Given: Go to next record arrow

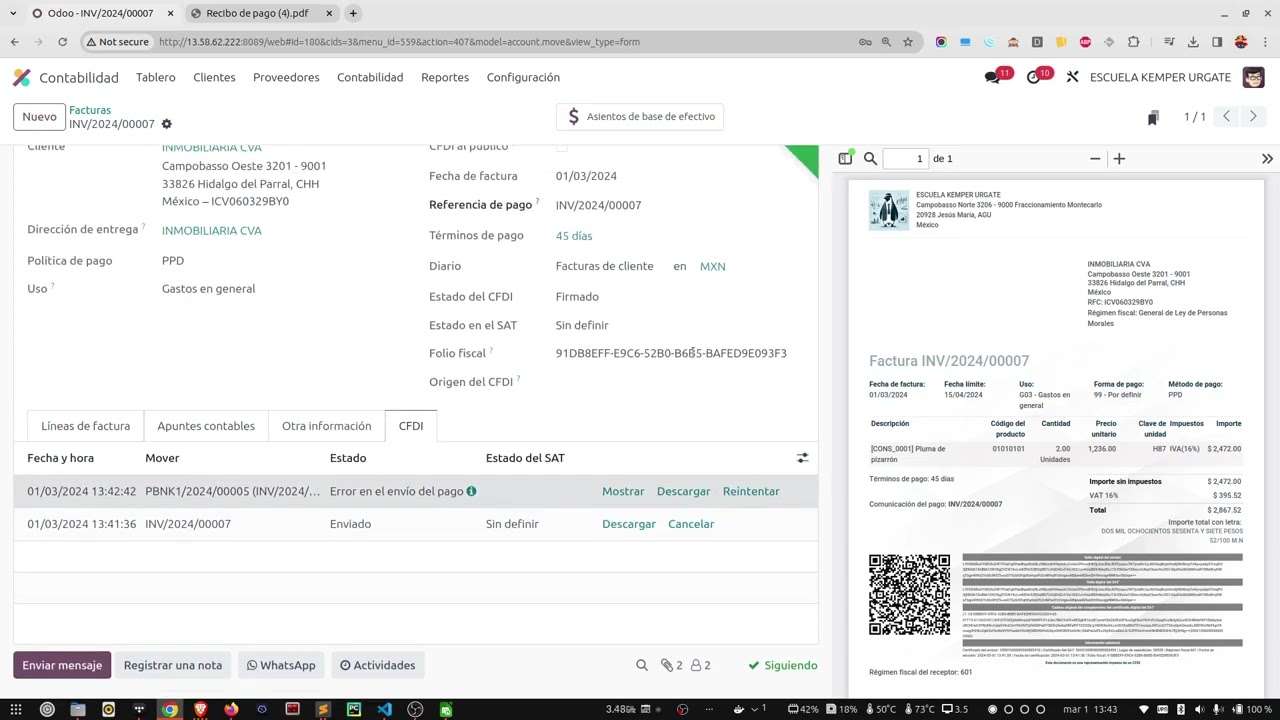Looking at the screenshot, I should click(1252, 117).
